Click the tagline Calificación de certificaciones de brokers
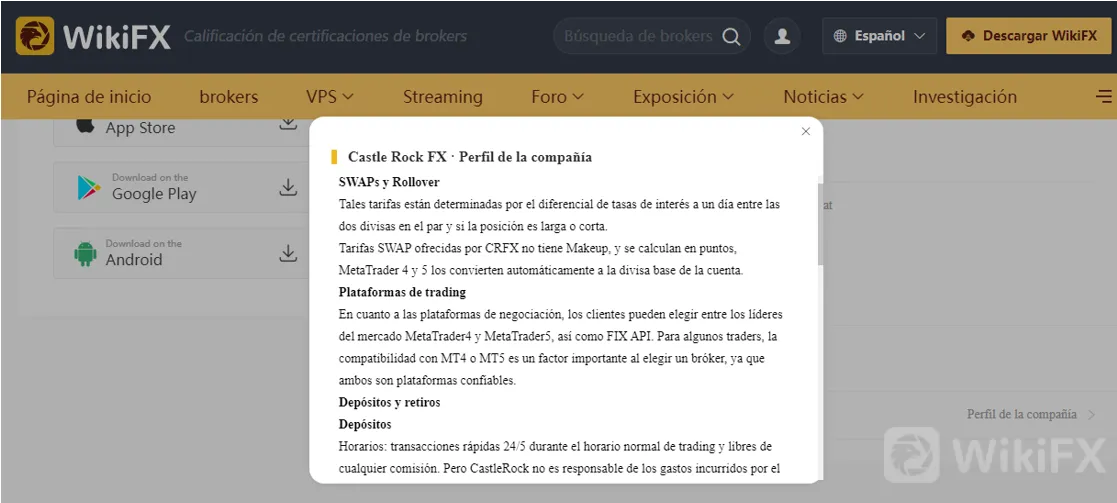 pos(326,36)
